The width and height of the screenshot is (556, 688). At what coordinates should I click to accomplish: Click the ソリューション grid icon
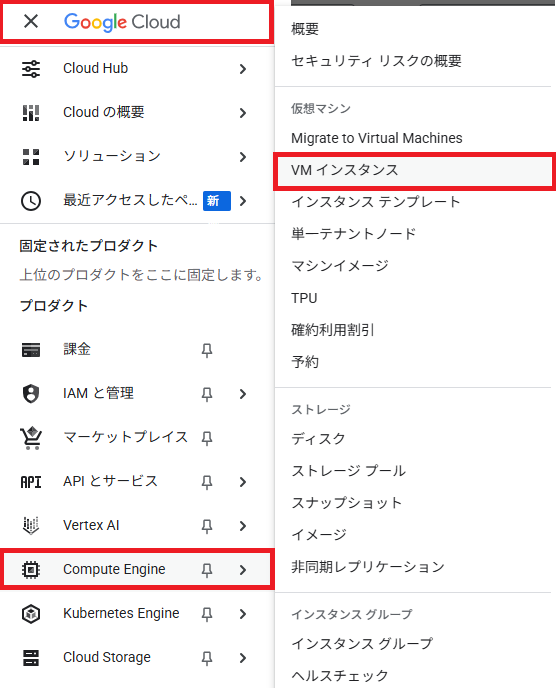tap(31, 157)
